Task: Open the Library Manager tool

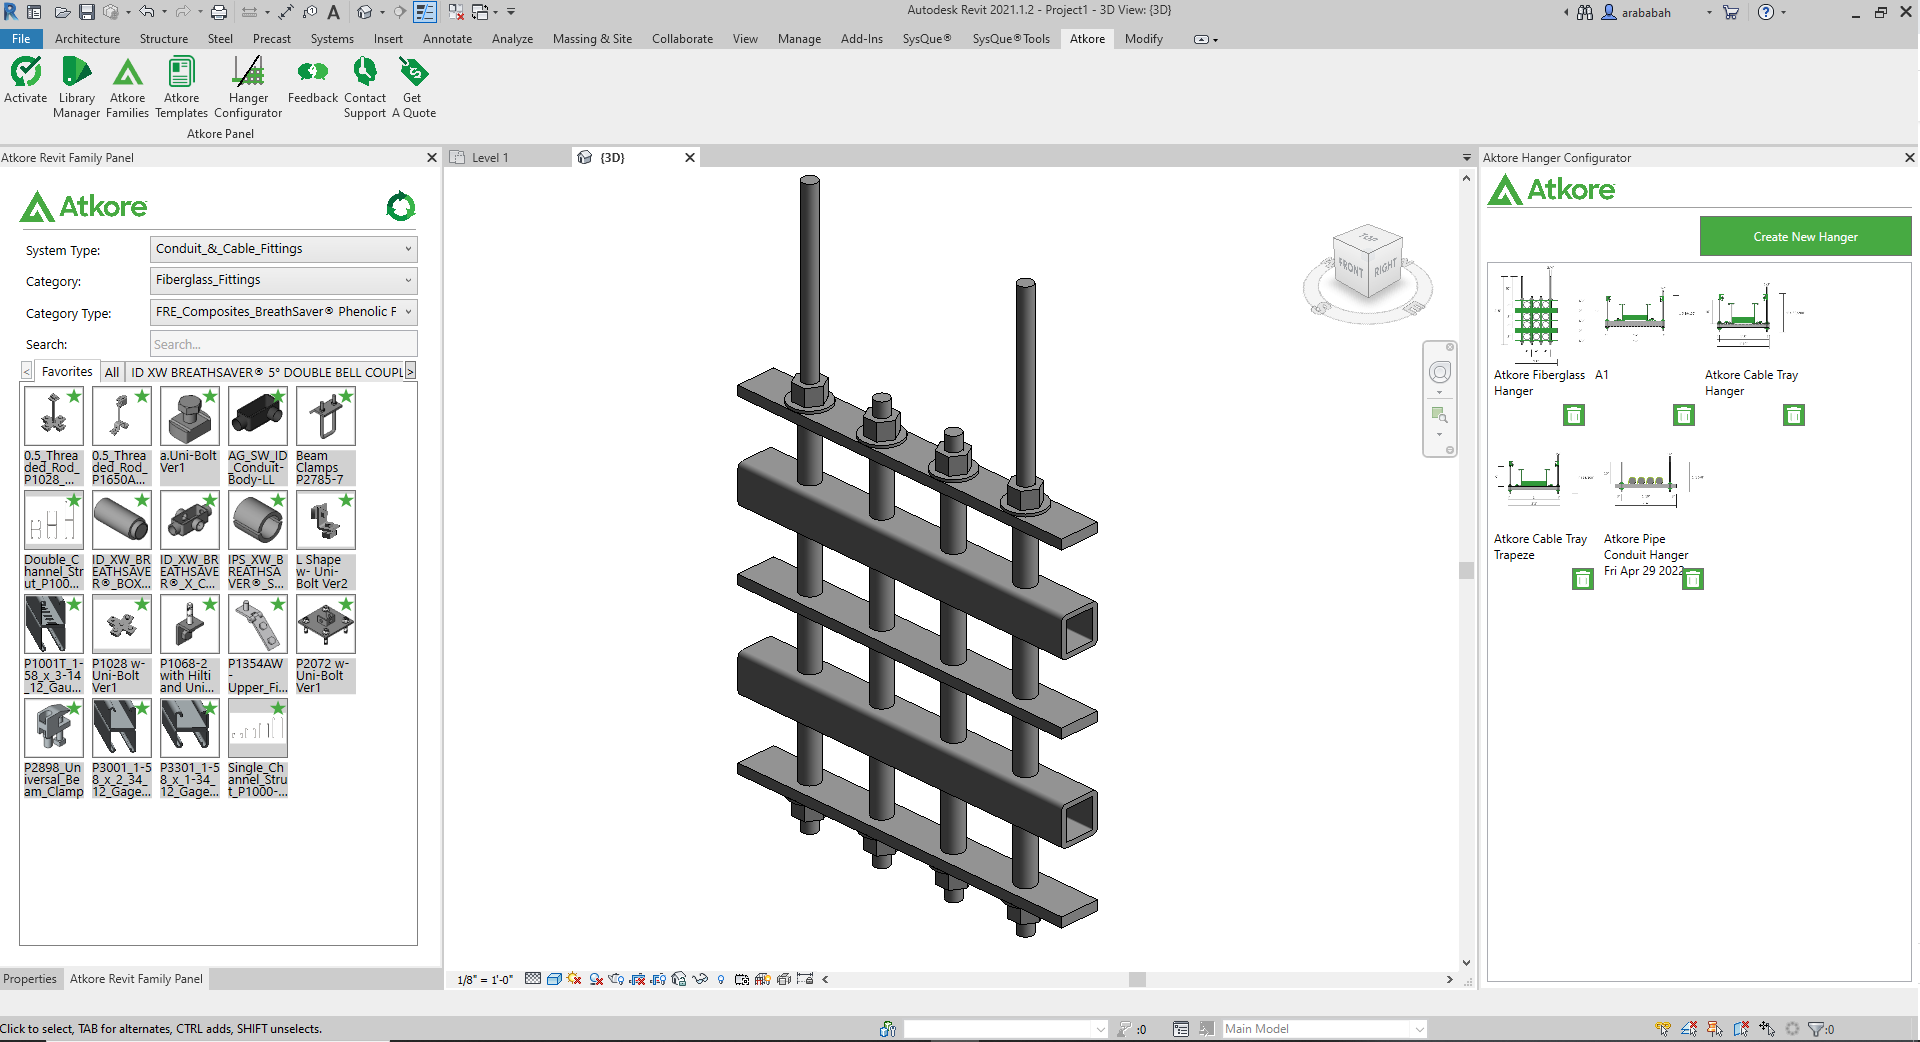Action: pyautogui.click(x=76, y=87)
